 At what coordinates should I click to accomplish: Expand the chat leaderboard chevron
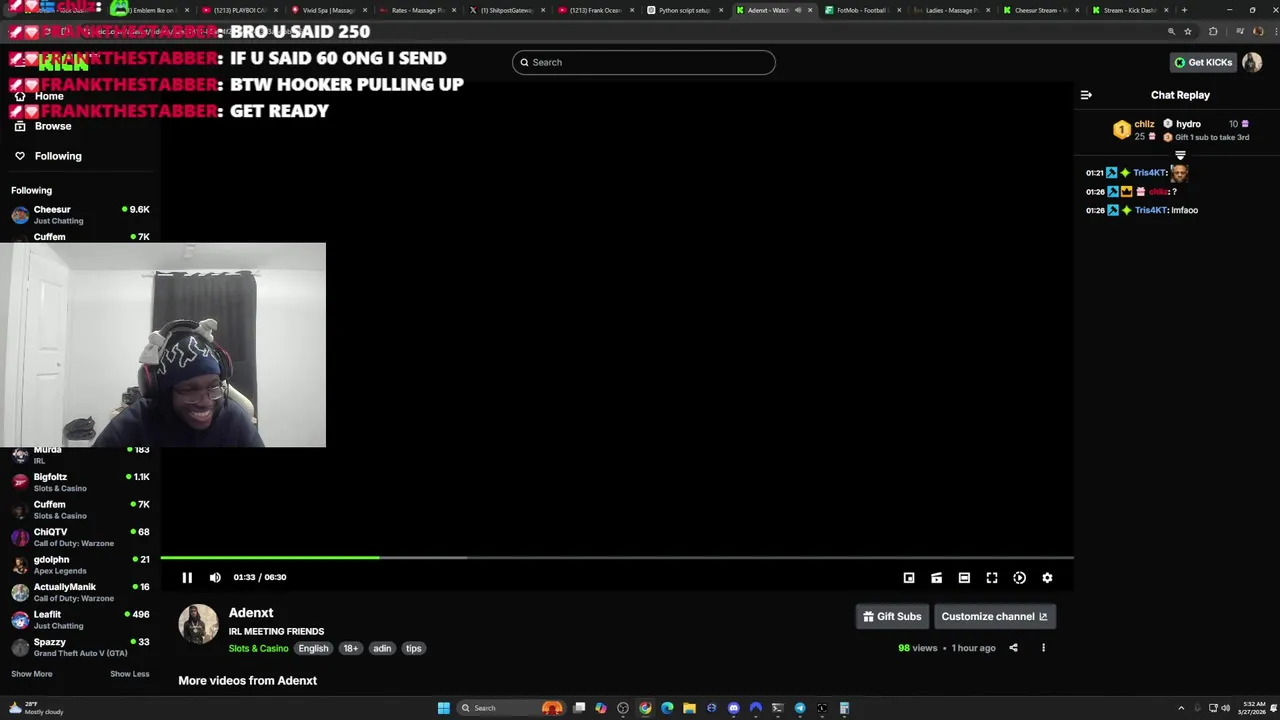(x=1180, y=155)
